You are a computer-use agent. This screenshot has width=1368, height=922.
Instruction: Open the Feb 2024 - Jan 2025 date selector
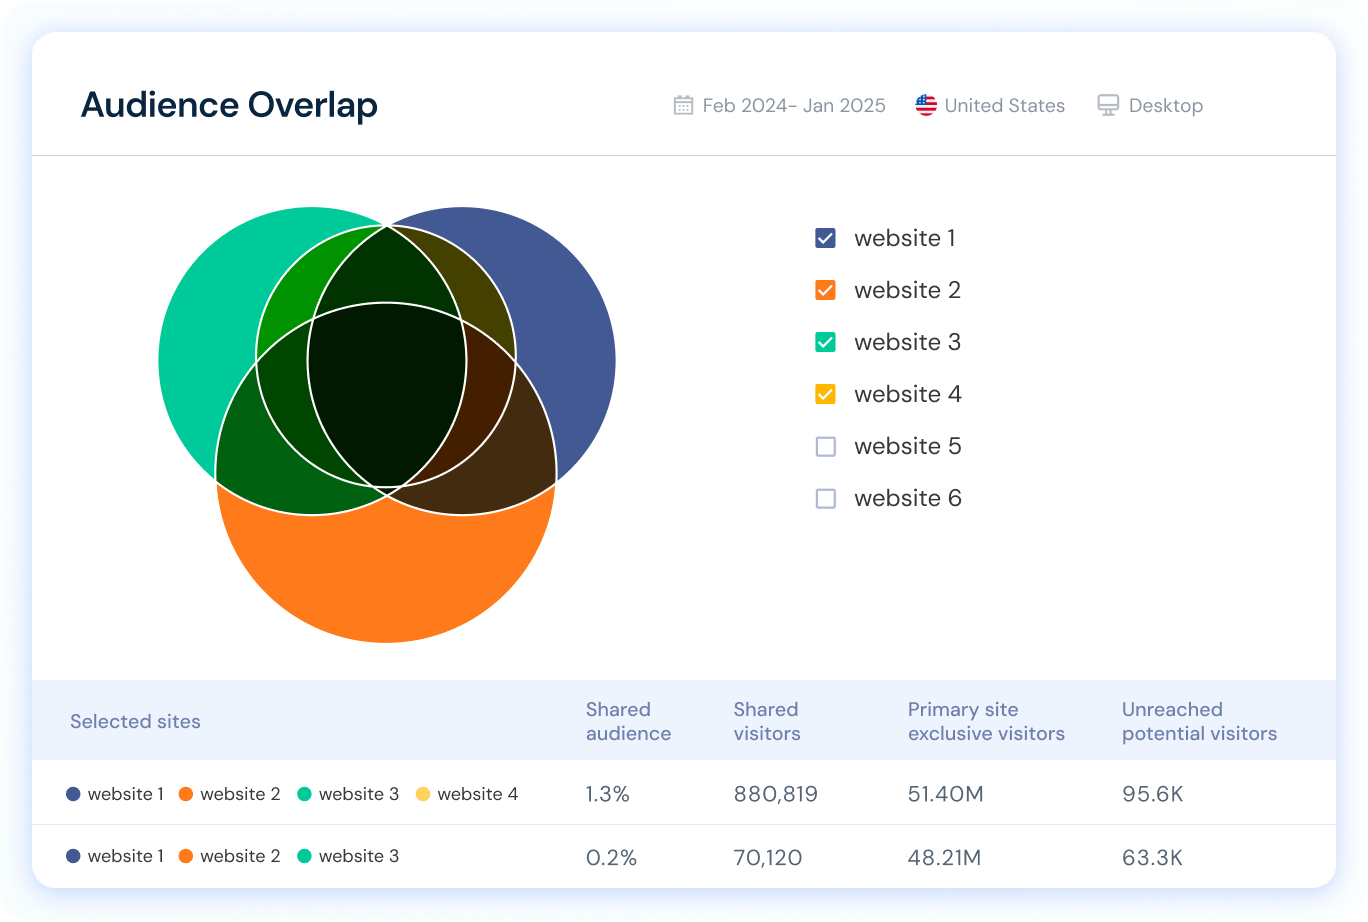[x=780, y=104]
